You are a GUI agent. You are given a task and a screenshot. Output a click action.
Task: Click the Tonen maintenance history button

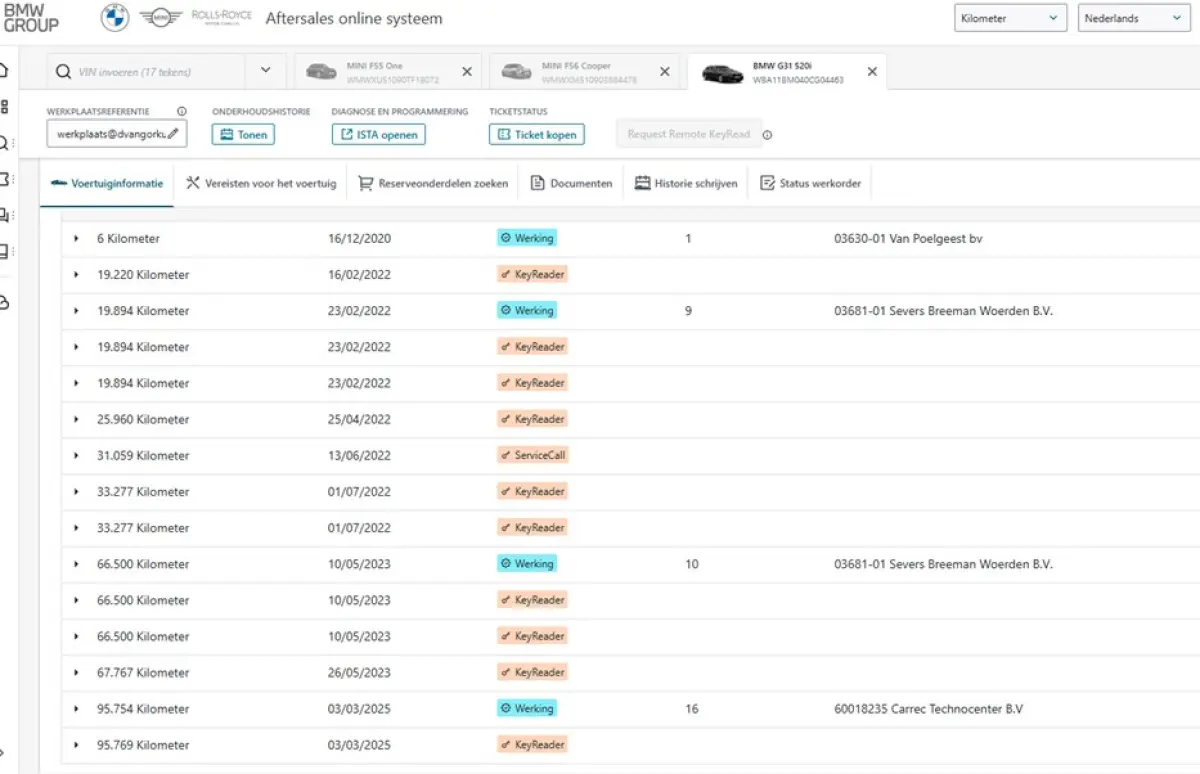pyautogui.click(x=243, y=135)
